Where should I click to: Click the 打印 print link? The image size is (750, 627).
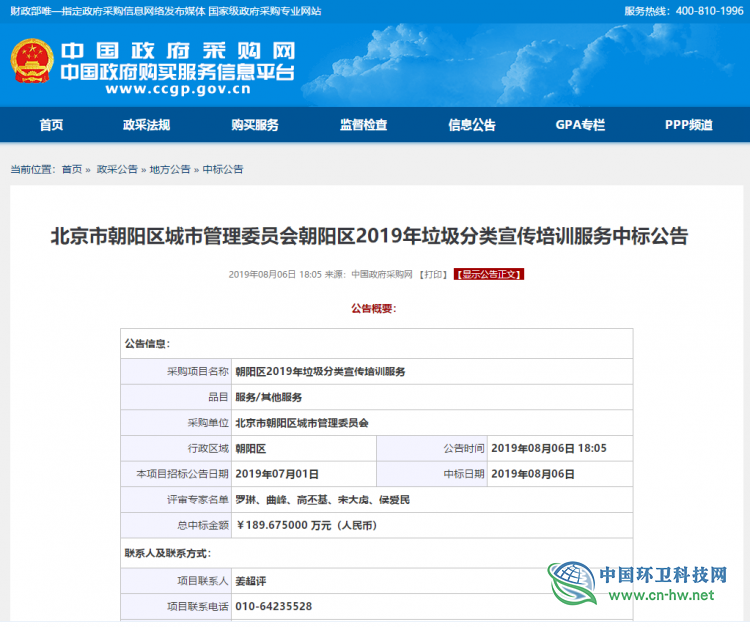[x=433, y=274]
